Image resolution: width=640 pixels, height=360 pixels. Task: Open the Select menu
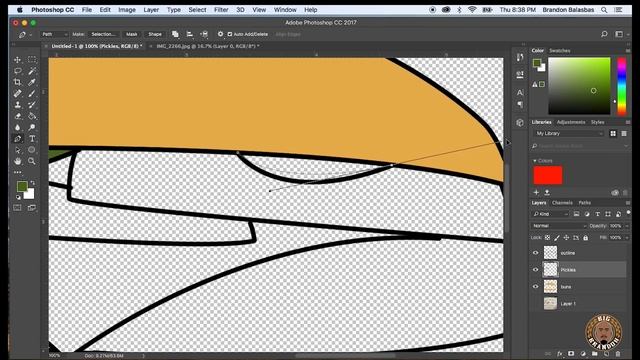tap(197, 10)
